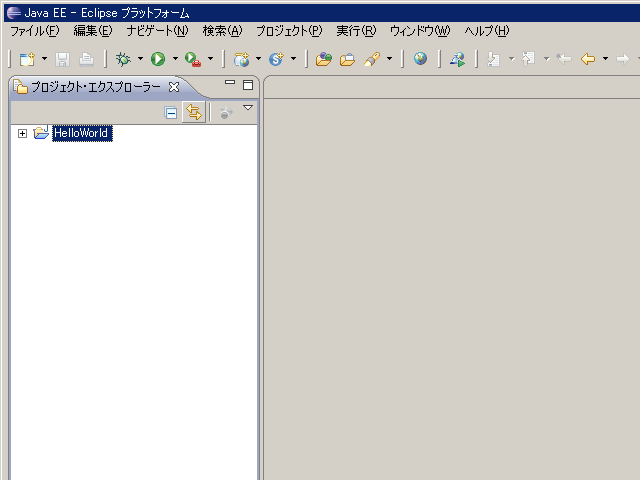This screenshot has width=640, height=480.
Task: Open the 実行(R) menu
Action: (356, 31)
